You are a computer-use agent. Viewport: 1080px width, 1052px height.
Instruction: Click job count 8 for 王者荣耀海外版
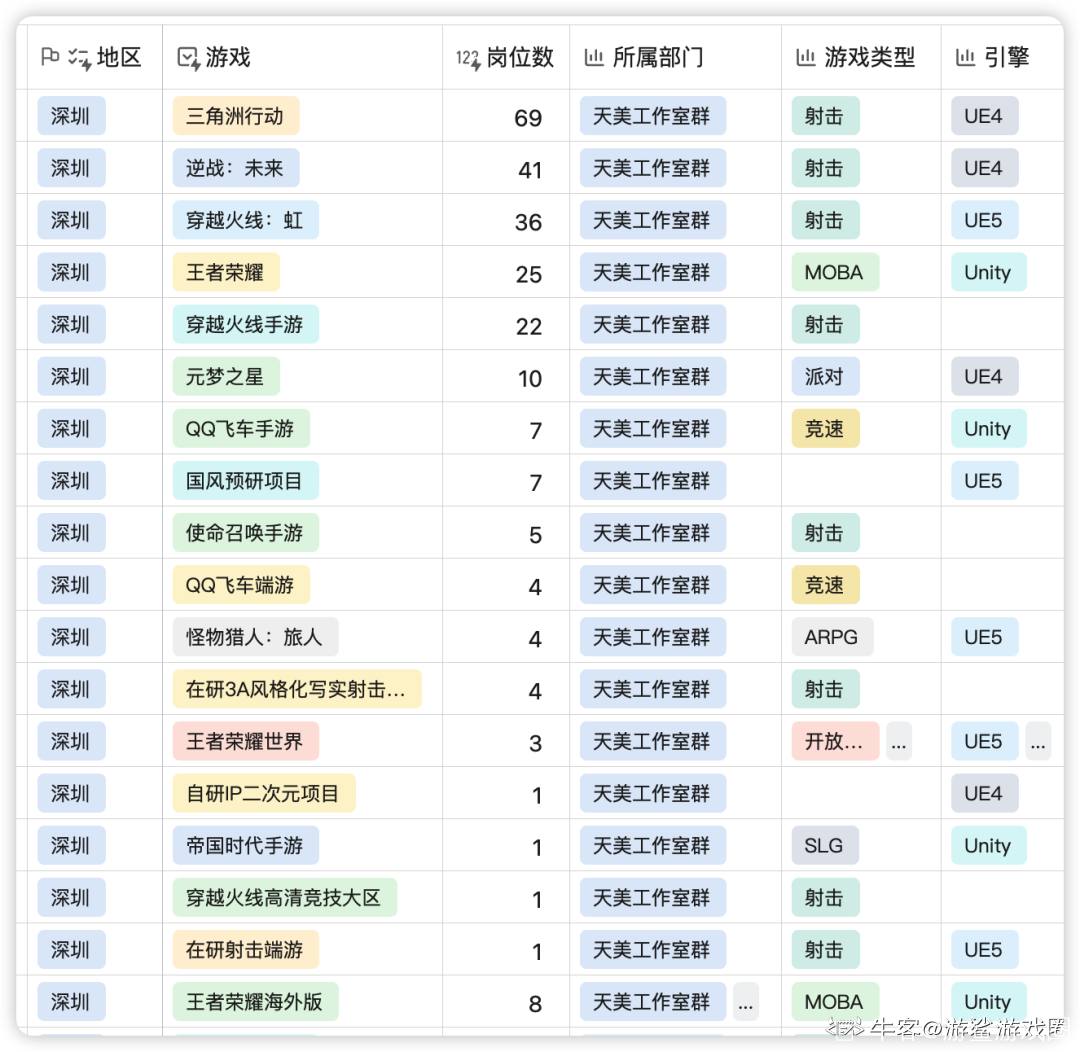tap(535, 1004)
